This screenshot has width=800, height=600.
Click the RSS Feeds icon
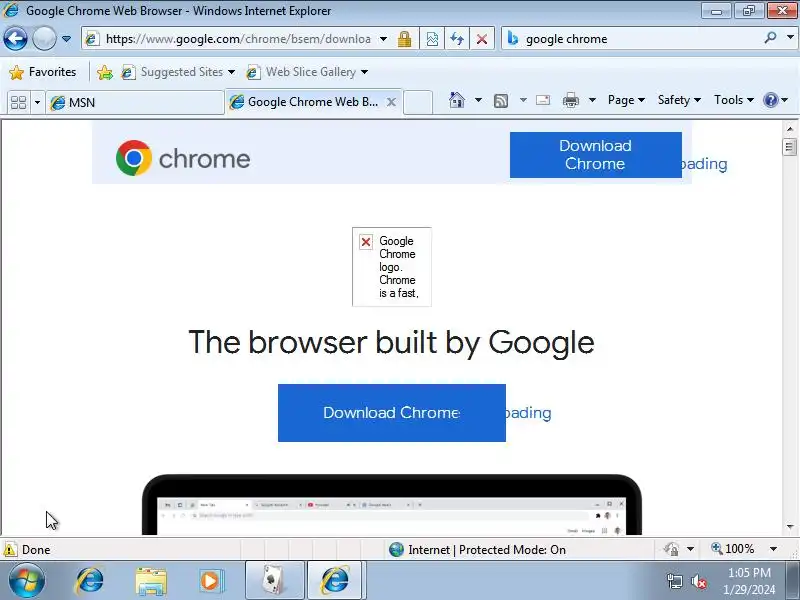(x=501, y=101)
